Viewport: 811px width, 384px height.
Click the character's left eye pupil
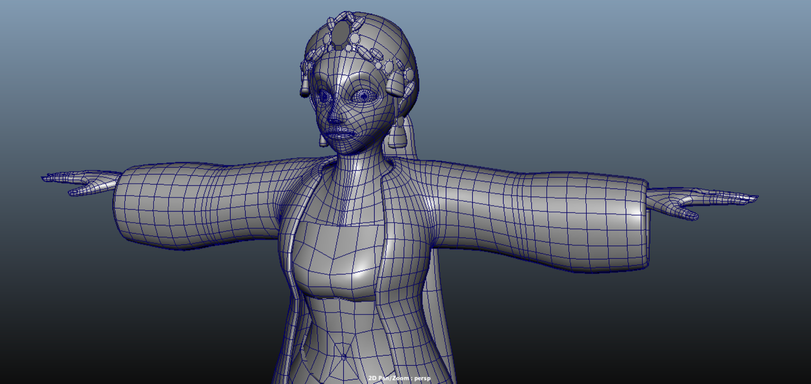[x=364, y=96]
